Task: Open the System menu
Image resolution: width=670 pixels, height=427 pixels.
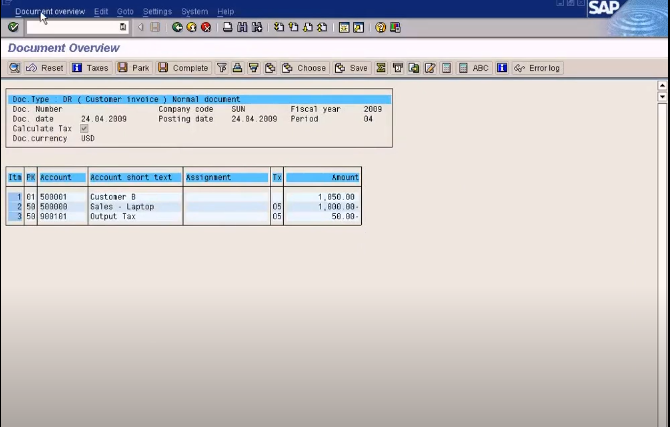Action: click(x=194, y=12)
